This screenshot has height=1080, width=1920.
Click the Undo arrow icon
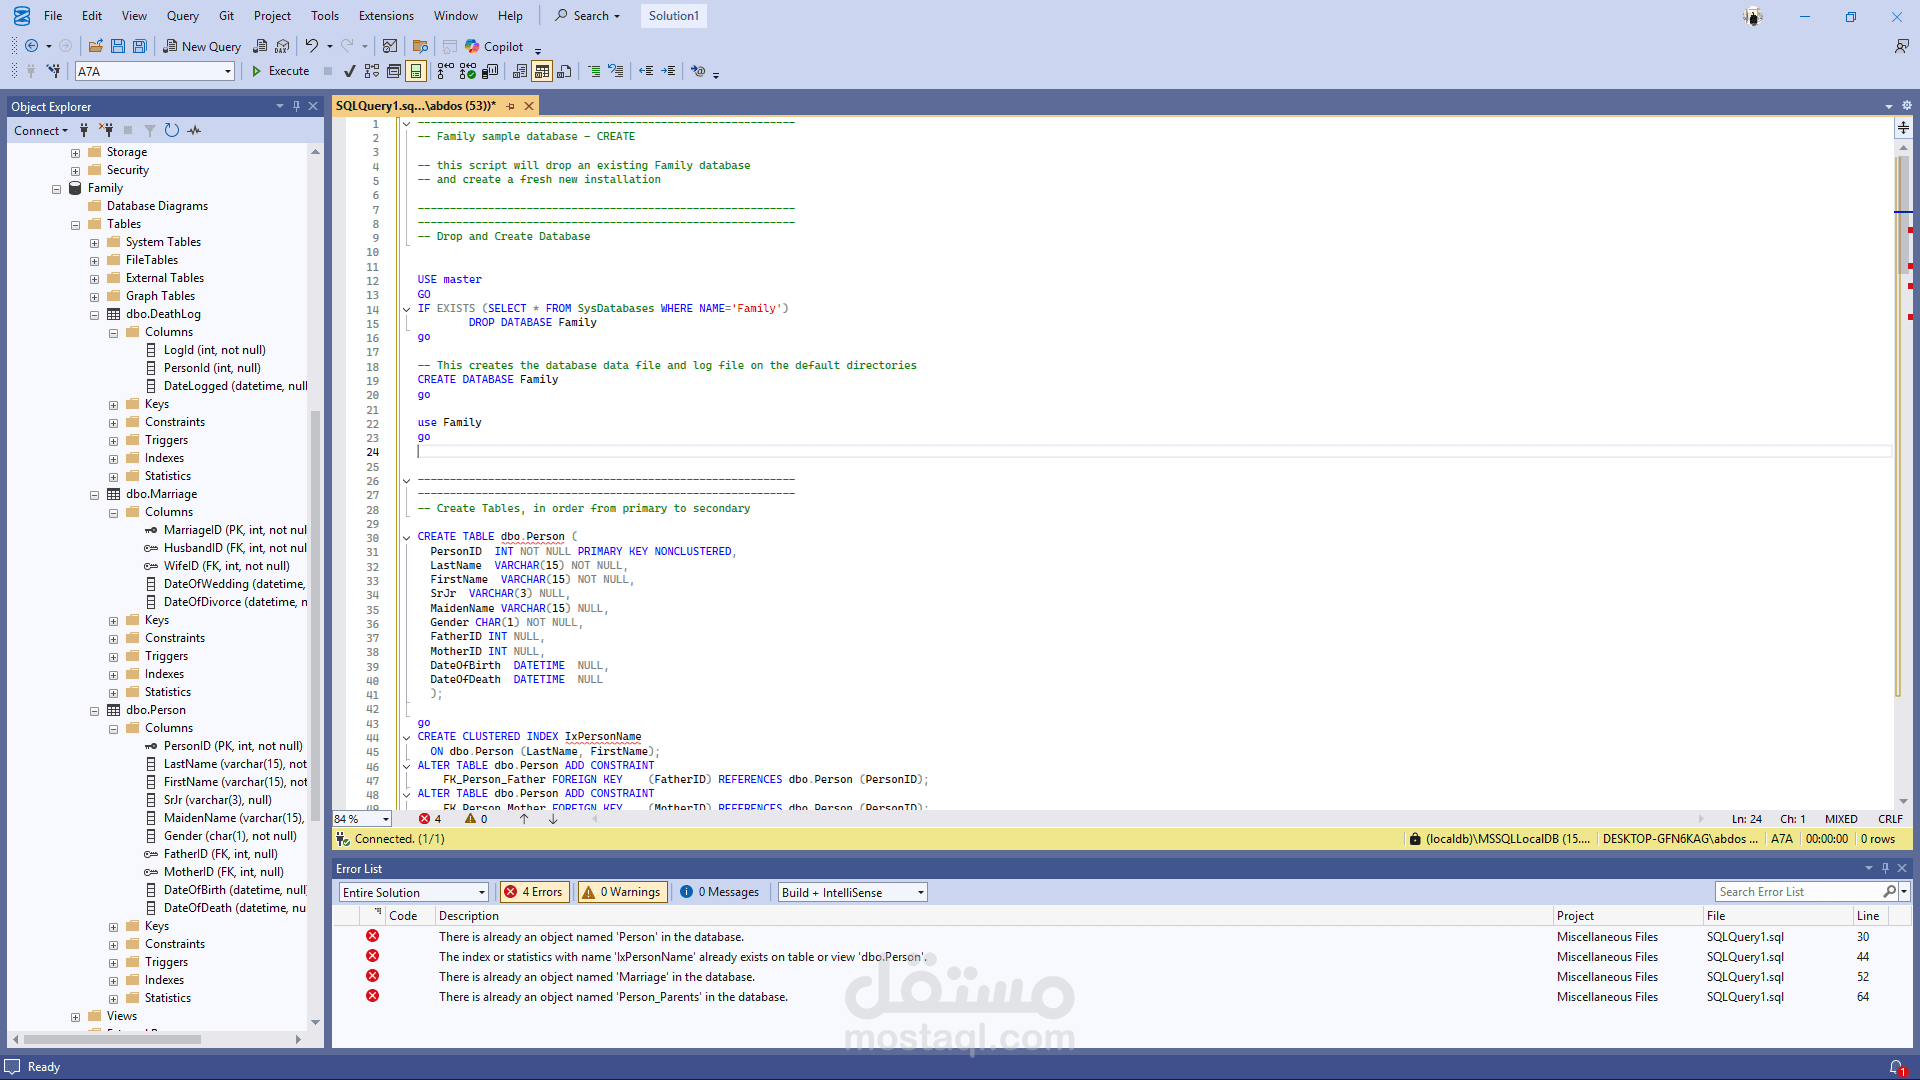tap(312, 46)
